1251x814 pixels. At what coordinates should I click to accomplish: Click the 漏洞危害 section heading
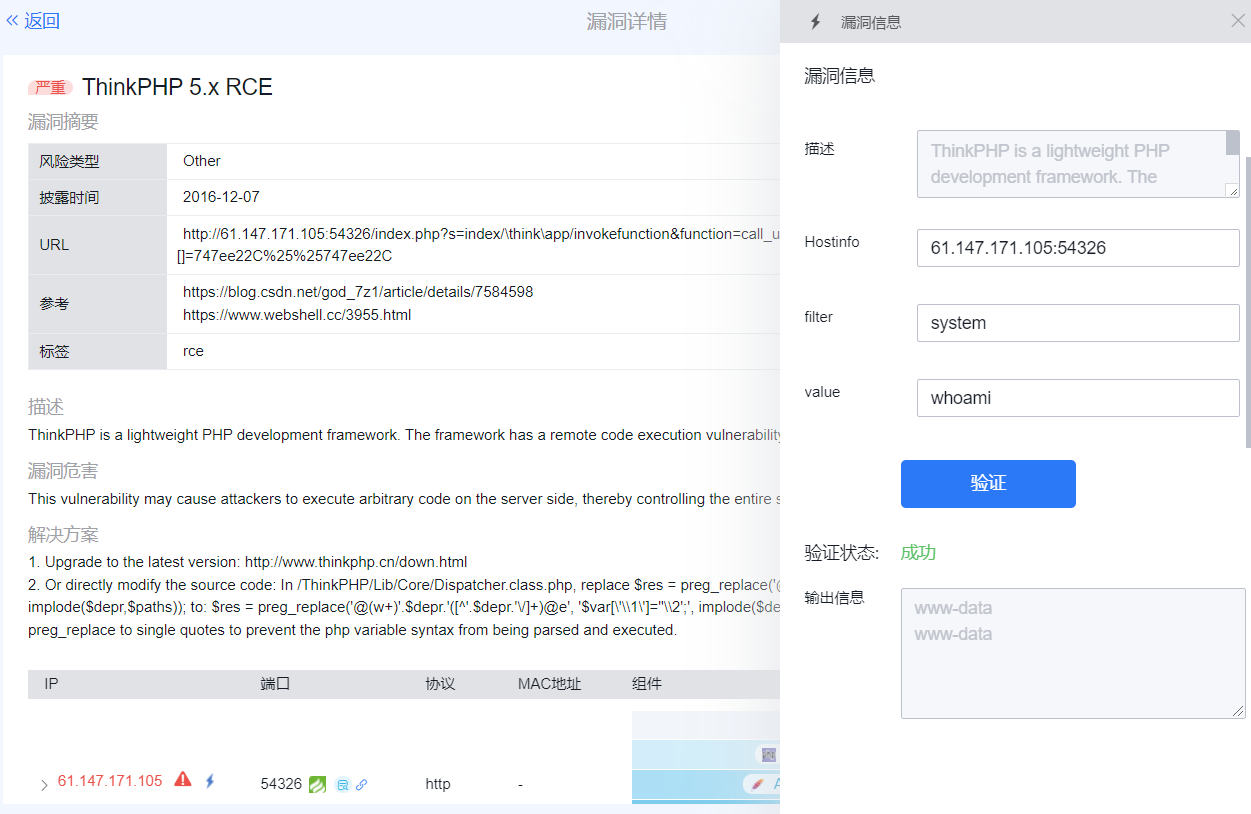pos(63,471)
